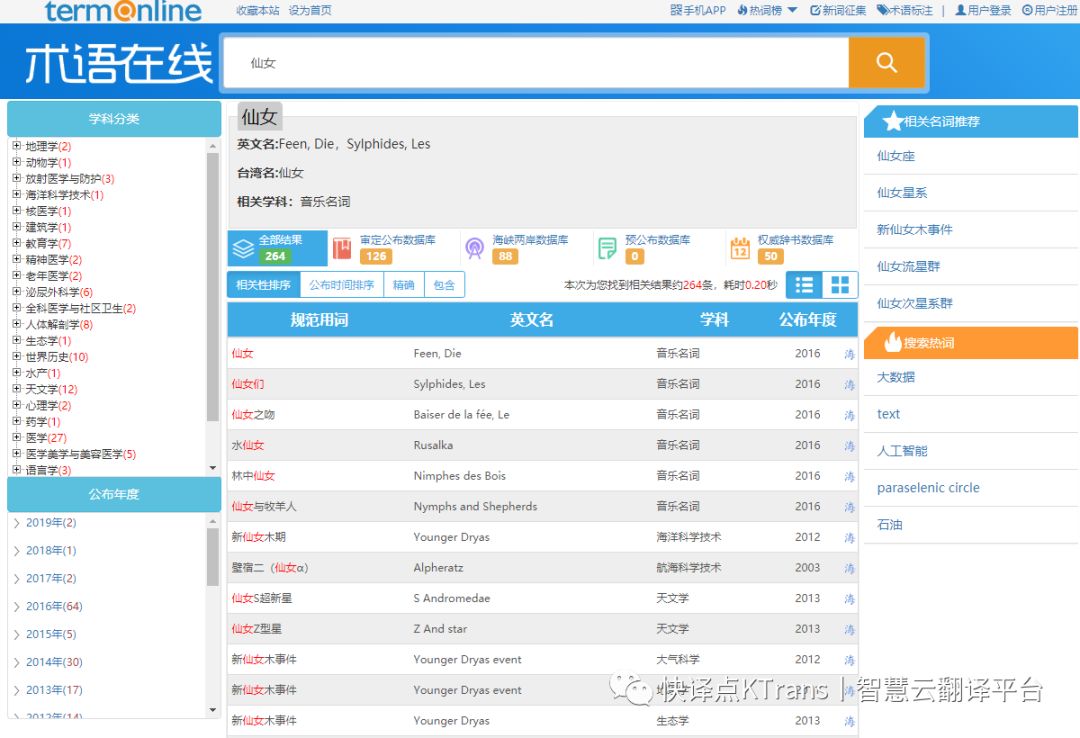Select 精确 match tab
The image size is (1080, 738).
(x=404, y=285)
